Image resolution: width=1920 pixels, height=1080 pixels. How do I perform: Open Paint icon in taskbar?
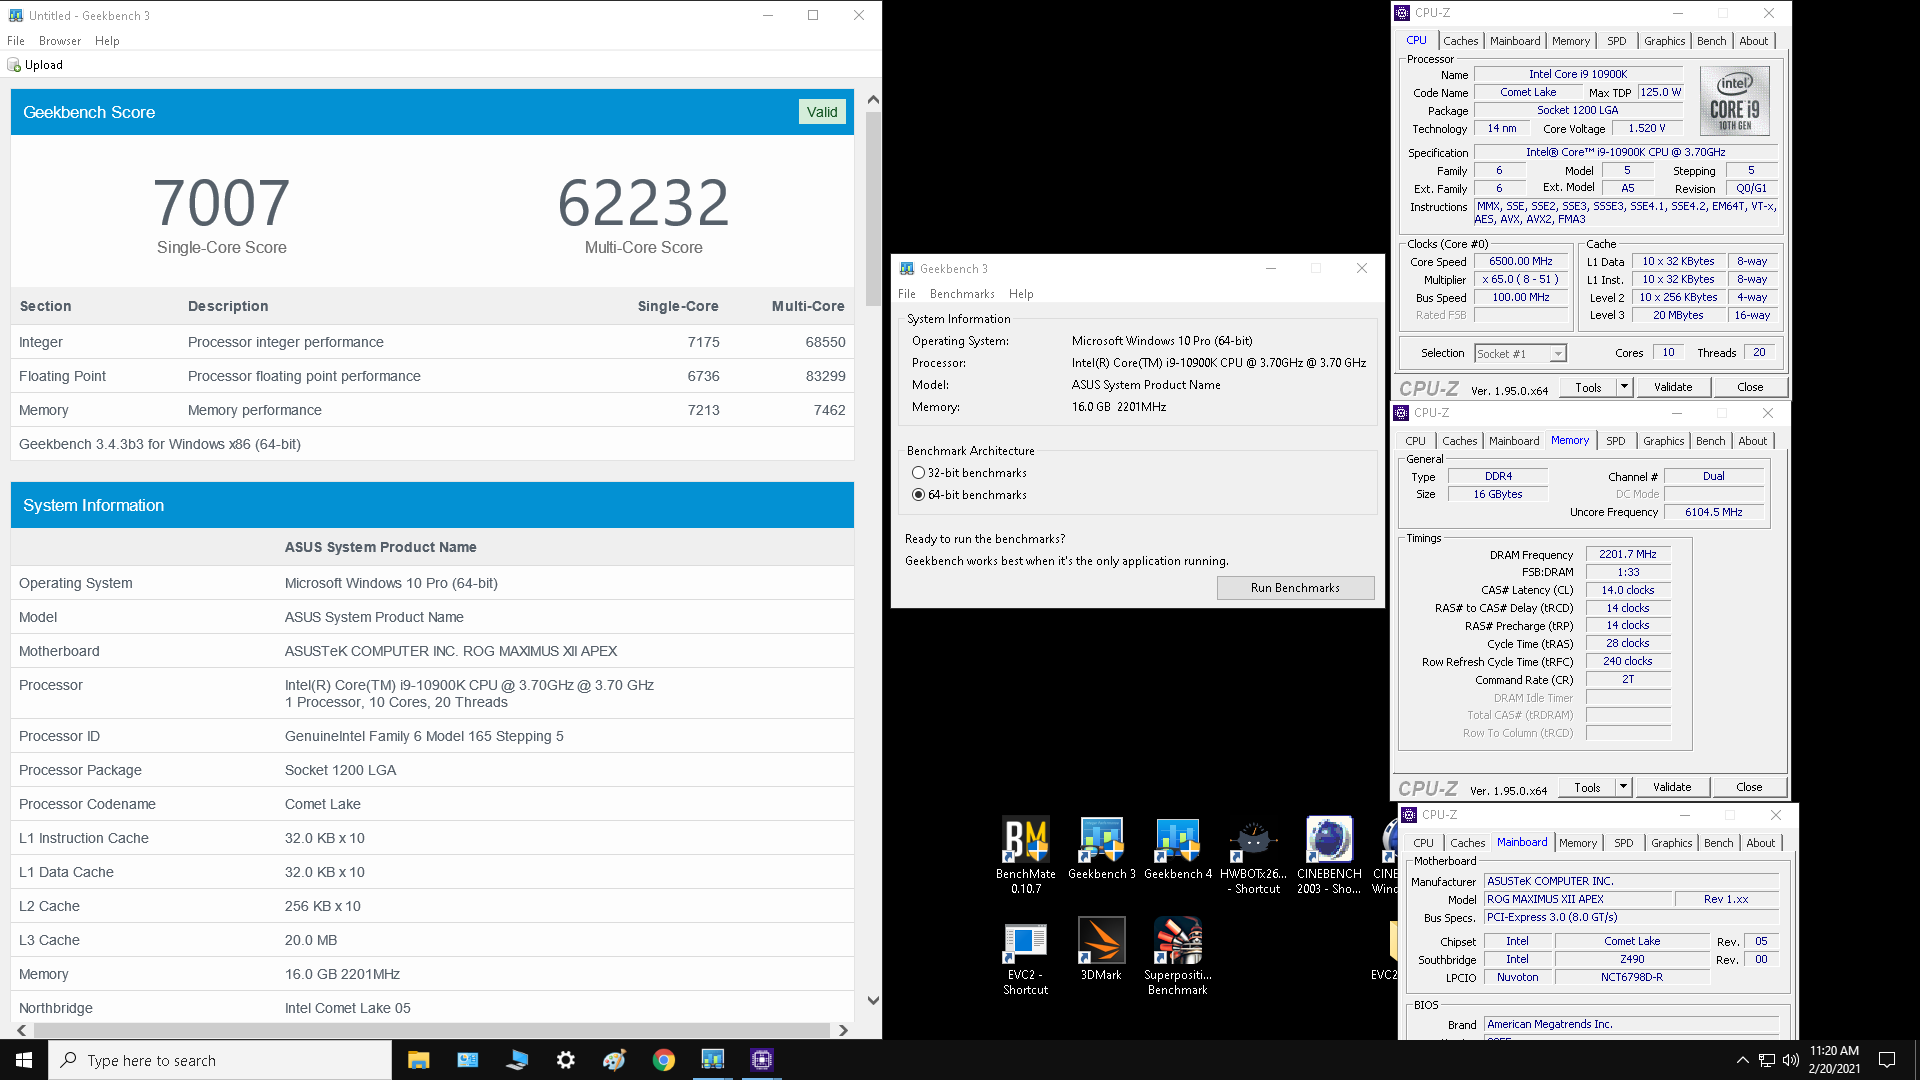click(x=615, y=1060)
